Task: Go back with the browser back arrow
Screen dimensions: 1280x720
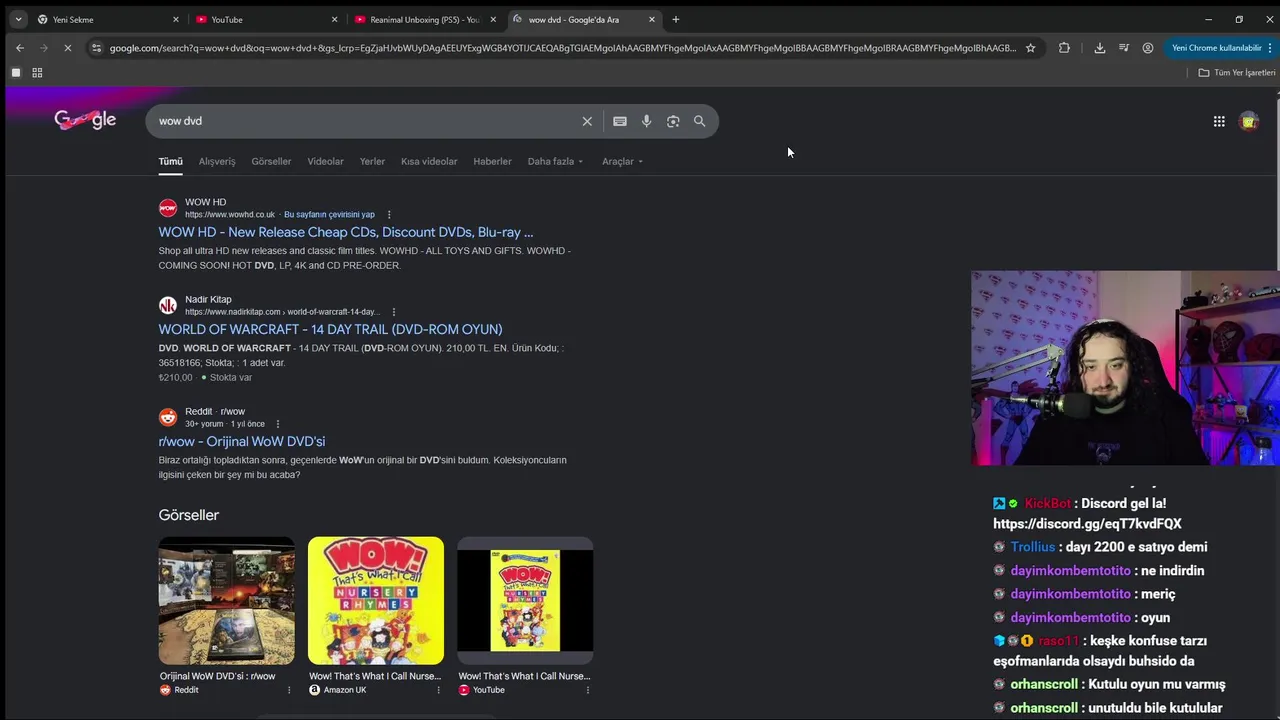Action: click(20, 48)
